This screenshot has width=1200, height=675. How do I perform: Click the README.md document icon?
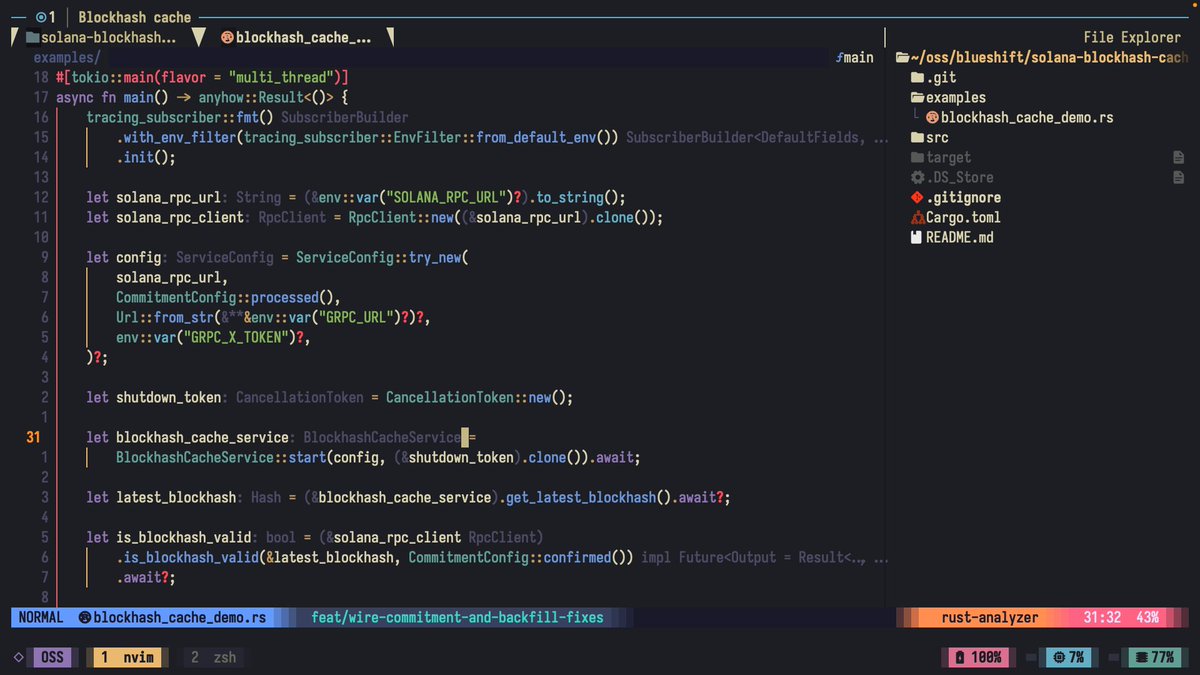(x=917, y=237)
